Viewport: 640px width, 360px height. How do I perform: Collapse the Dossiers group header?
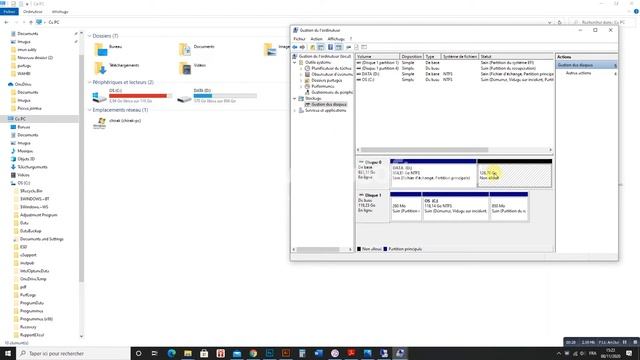coord(89,36)
